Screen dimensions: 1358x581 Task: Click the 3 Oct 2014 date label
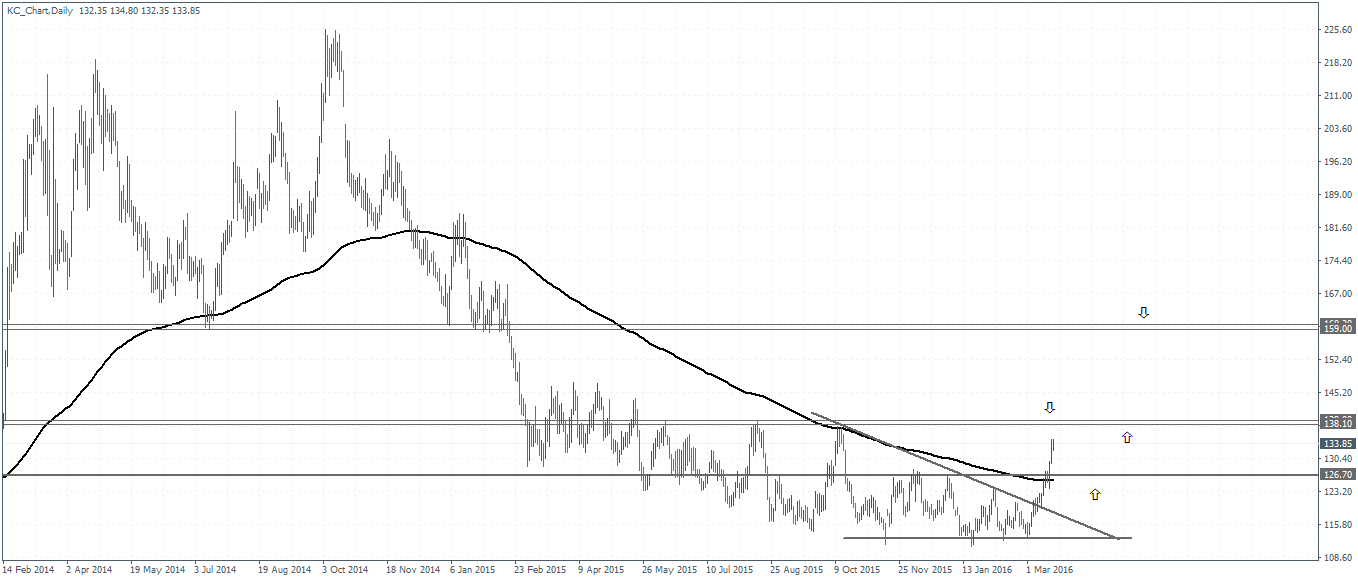point(345,569)
